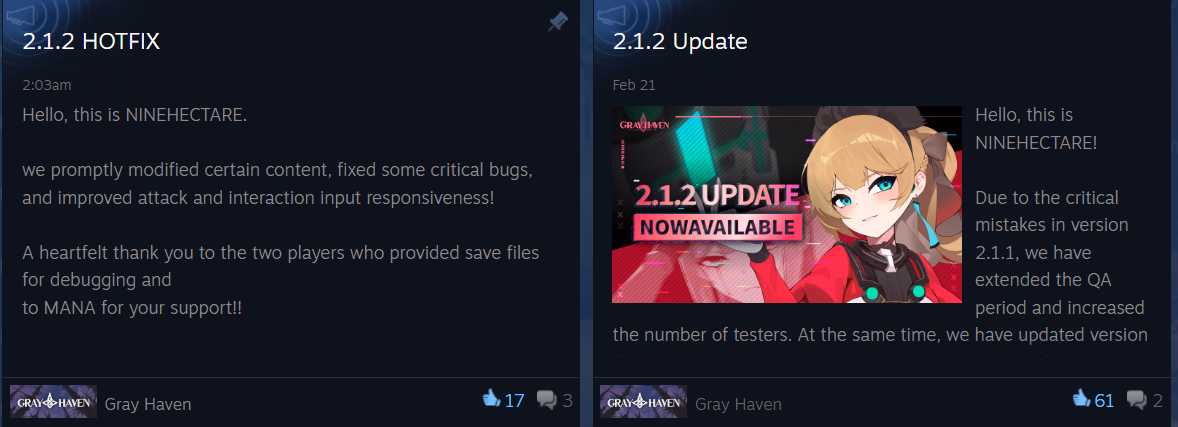The width and height of the screenshot is (1178, 427).
Task: Click the 61 likes count on Update
Action: pos(1104,401)
